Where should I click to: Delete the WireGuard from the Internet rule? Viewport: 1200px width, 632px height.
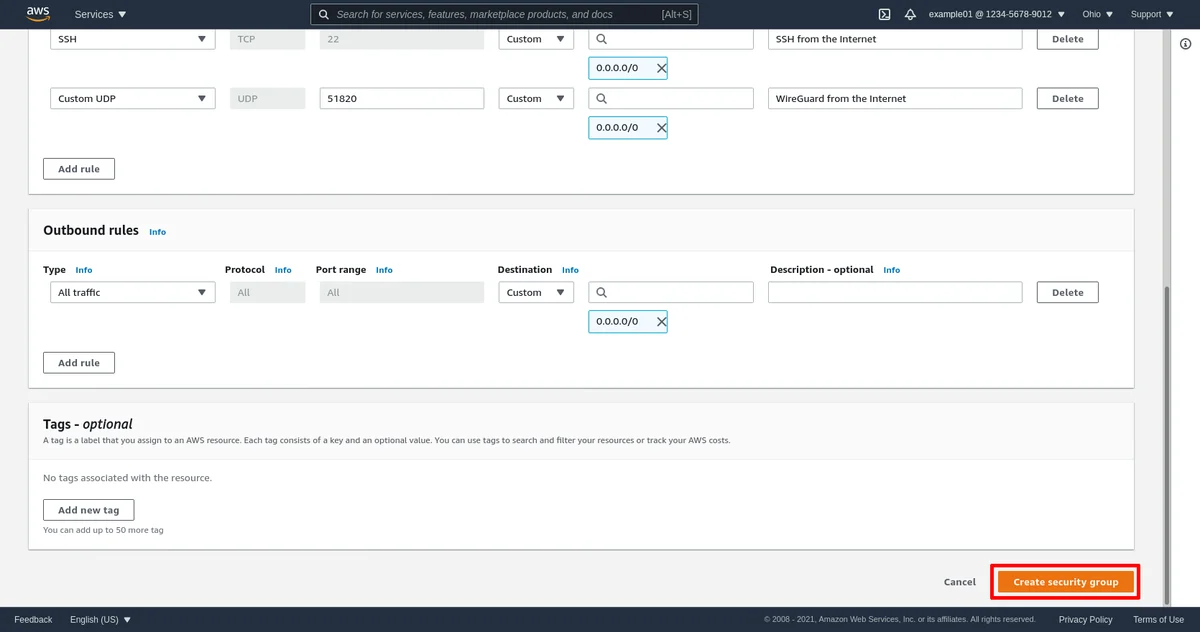pyautogui.click(x=1067, y=99)
